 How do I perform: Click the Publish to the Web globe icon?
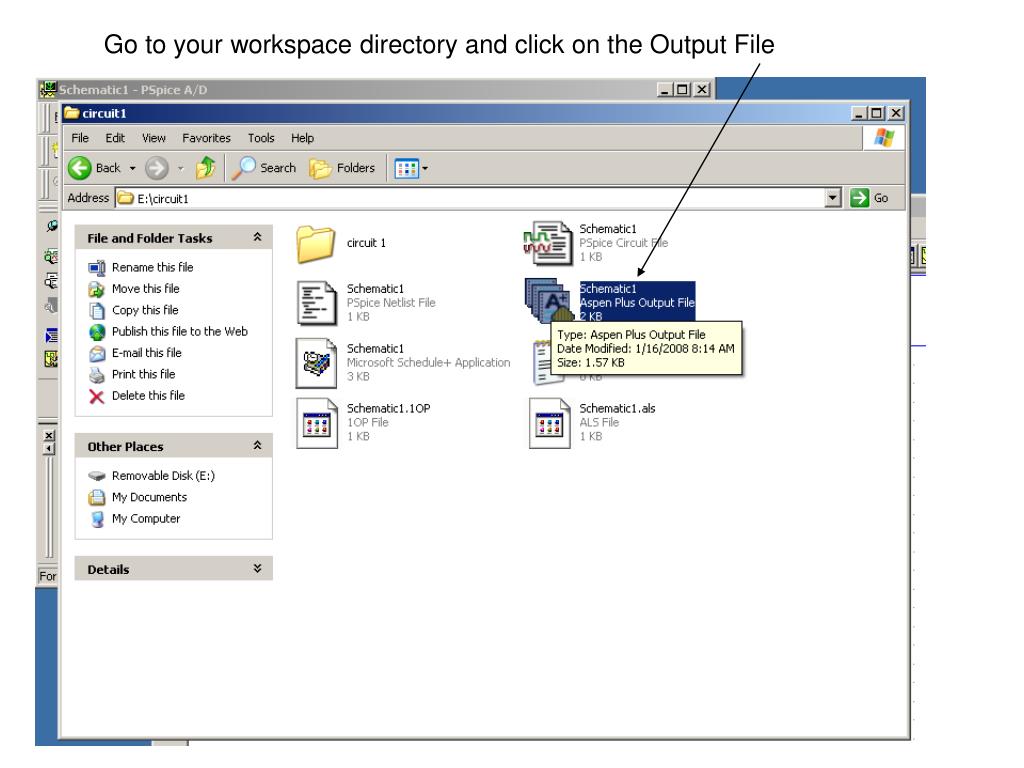(x=97, y=332)
